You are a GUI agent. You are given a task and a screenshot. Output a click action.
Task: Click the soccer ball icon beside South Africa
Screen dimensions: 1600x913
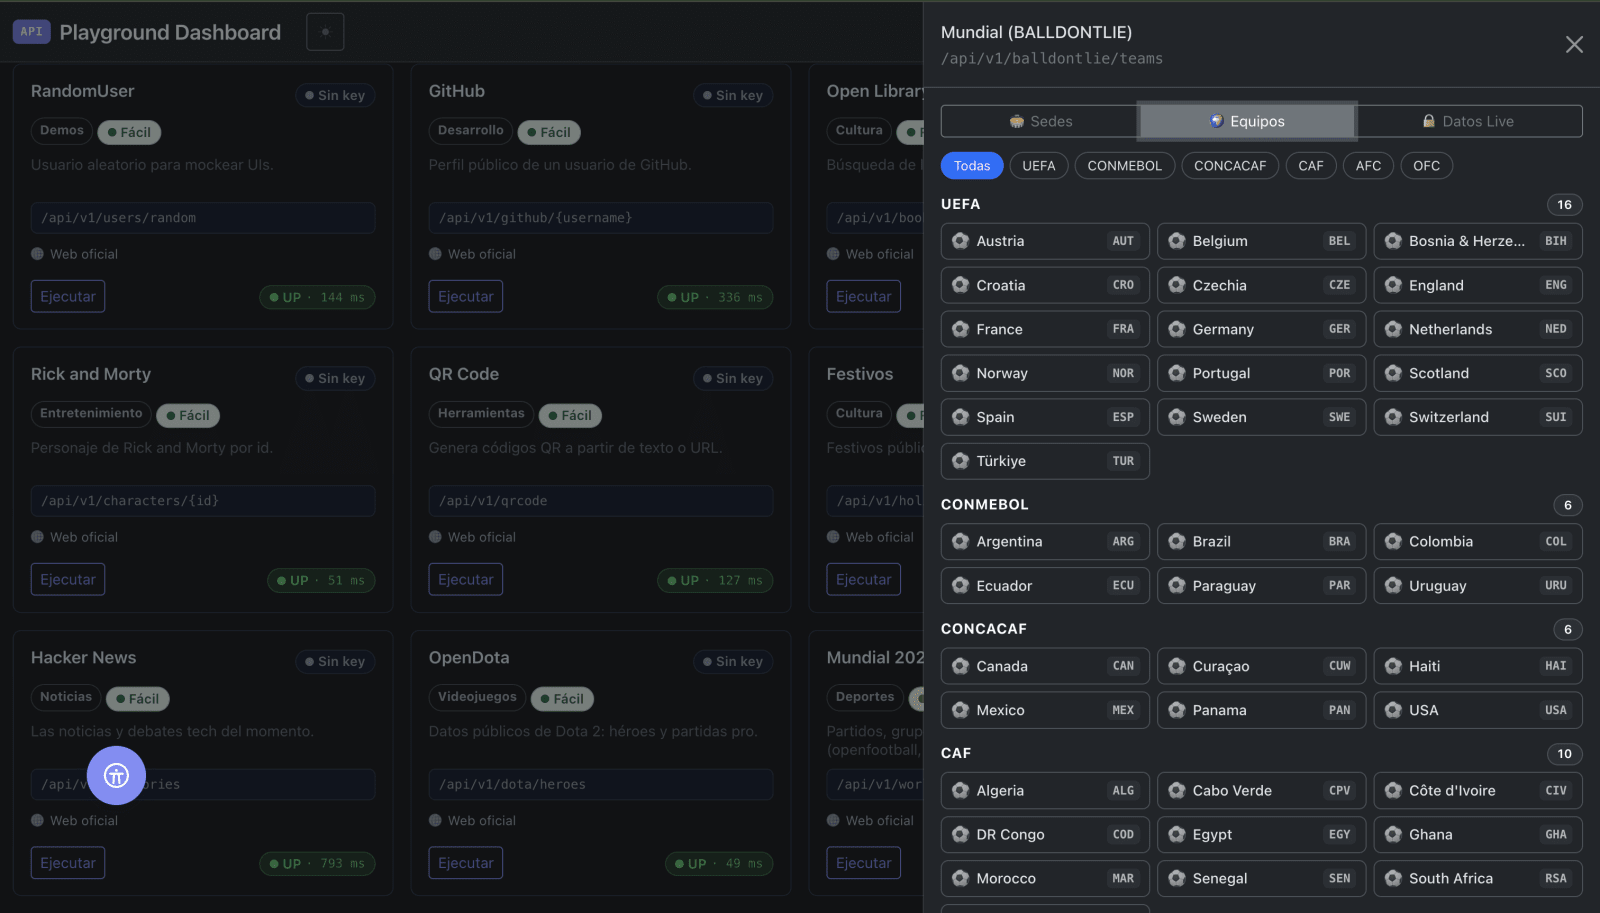[x=1393, y=879]
